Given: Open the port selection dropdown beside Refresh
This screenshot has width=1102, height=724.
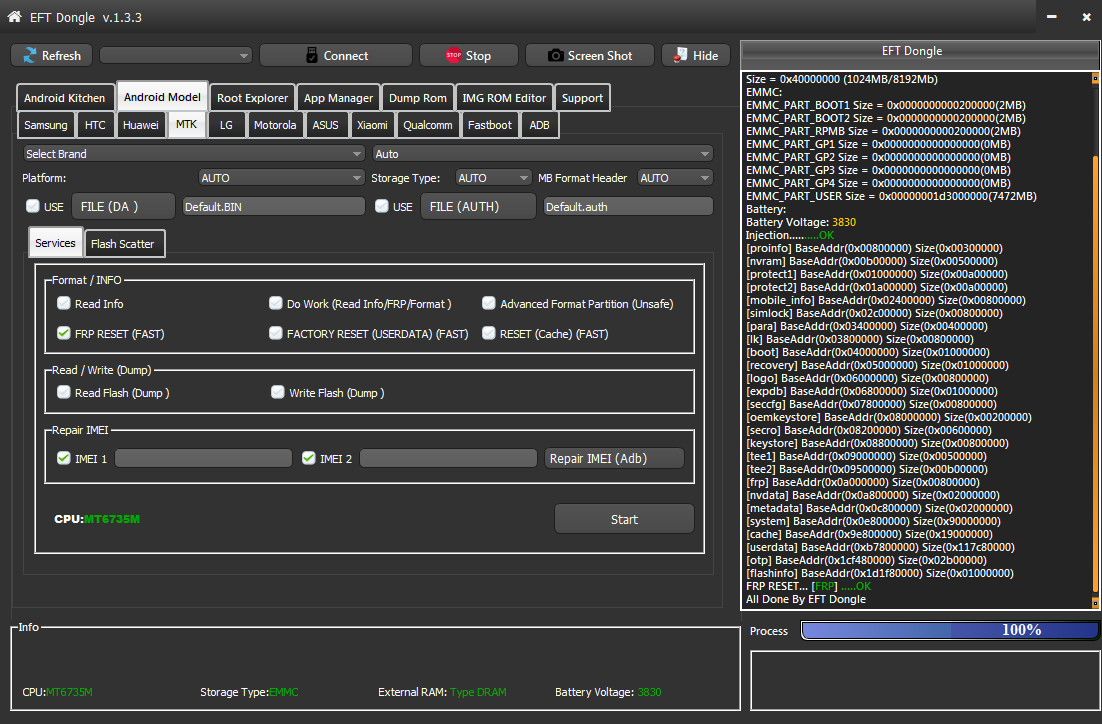Looking at the screenshot, I should pyautogui.click(x=176, y=56).
